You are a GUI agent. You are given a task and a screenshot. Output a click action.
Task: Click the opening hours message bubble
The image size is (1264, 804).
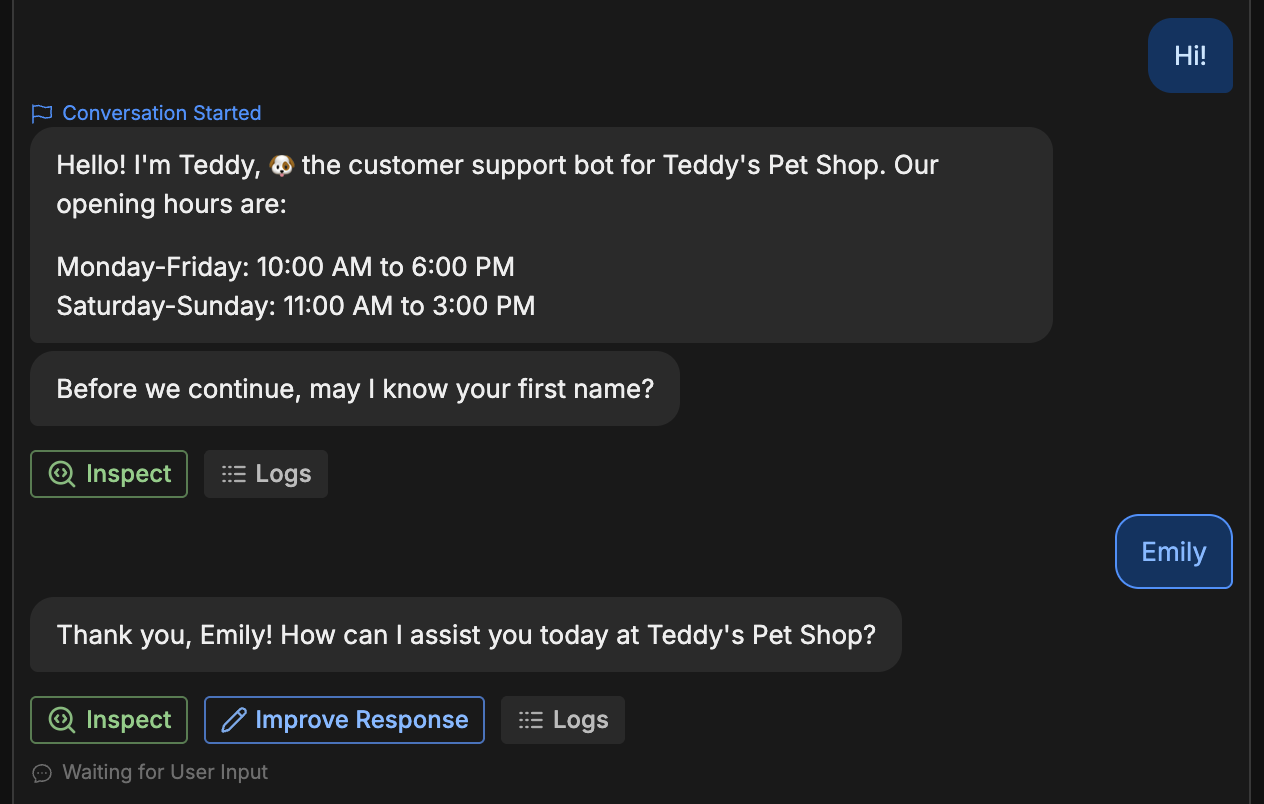pyautogui.click(x=541, y=235)
